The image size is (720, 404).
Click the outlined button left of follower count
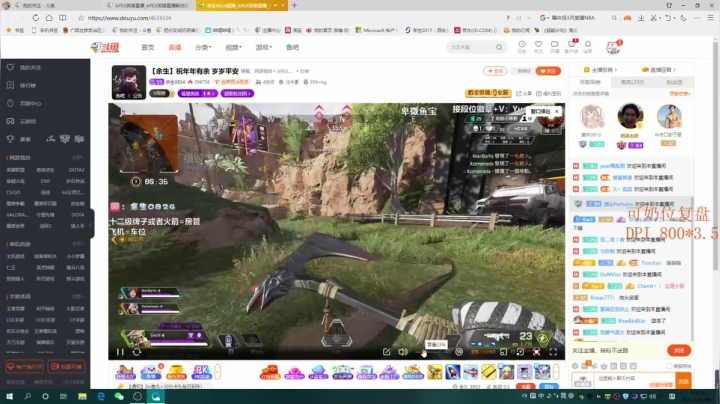(495, 71)
